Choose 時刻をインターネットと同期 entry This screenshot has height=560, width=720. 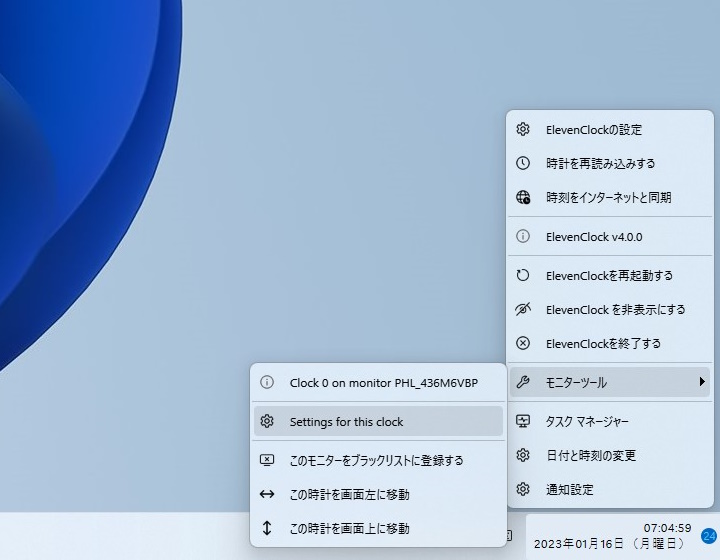click(x=610, y=197)
